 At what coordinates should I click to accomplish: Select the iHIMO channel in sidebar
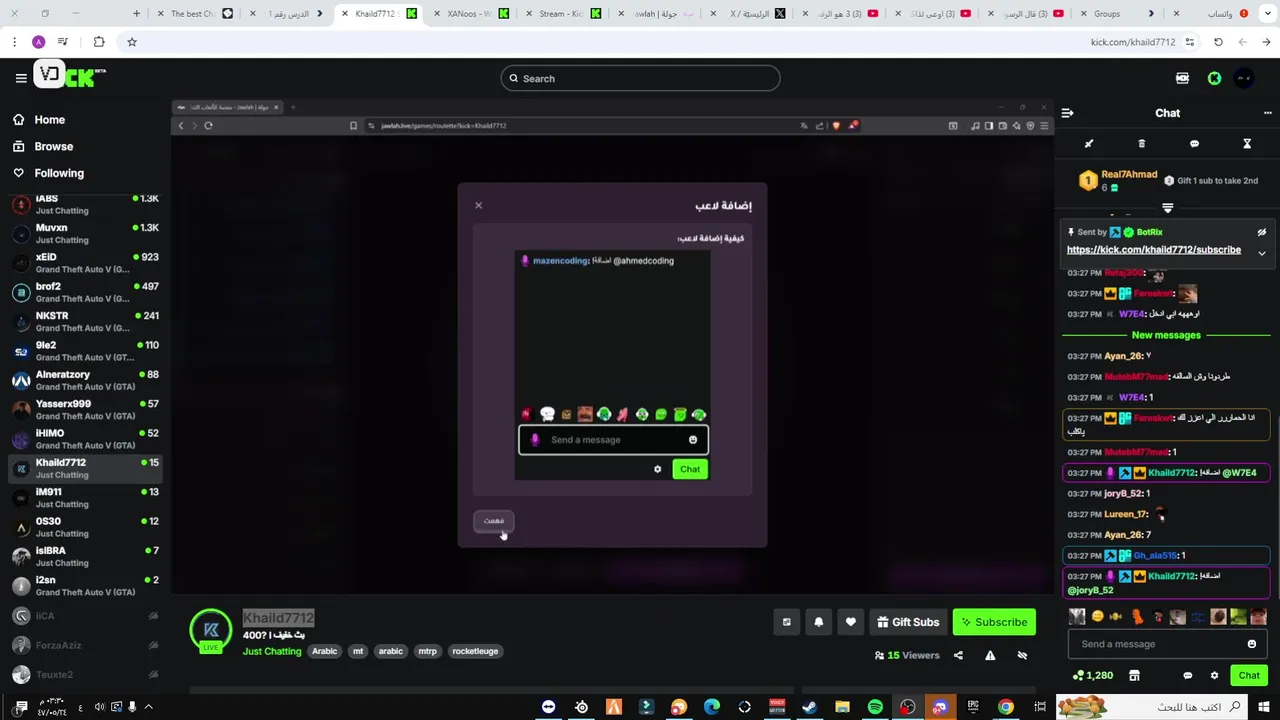[85, 439]
